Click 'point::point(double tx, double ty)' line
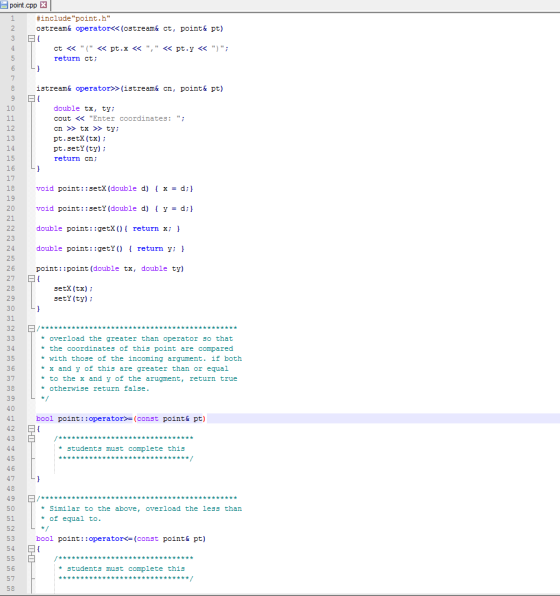Image resolution: width=560 pixels, height=596 pixels. coord(110,268)
